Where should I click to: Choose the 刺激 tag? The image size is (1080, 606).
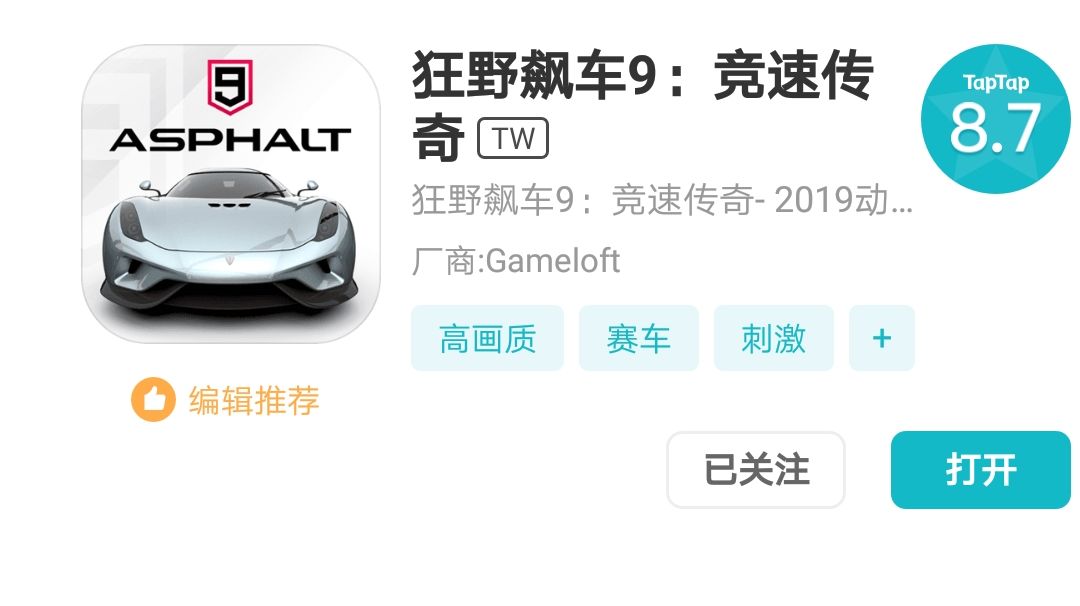coord(773,338)
